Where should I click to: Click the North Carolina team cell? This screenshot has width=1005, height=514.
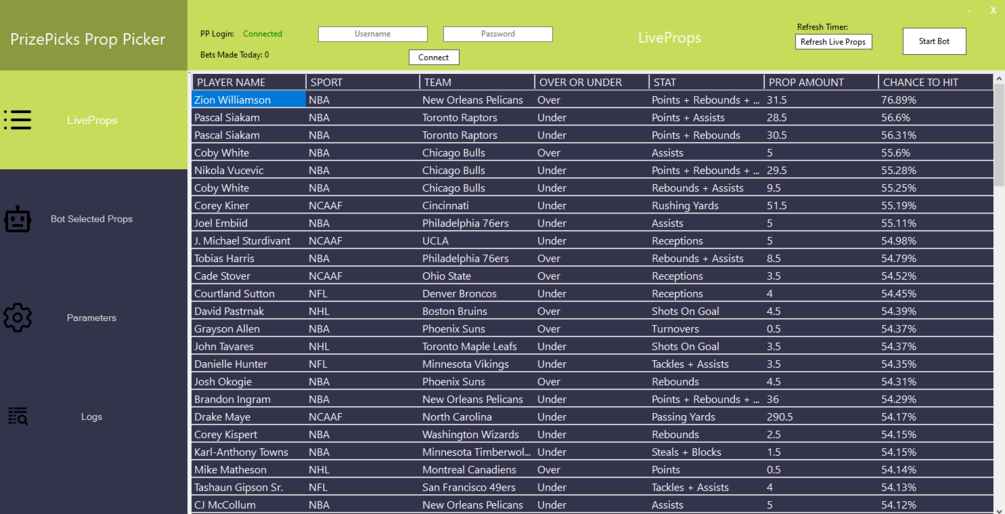(477, 417)
